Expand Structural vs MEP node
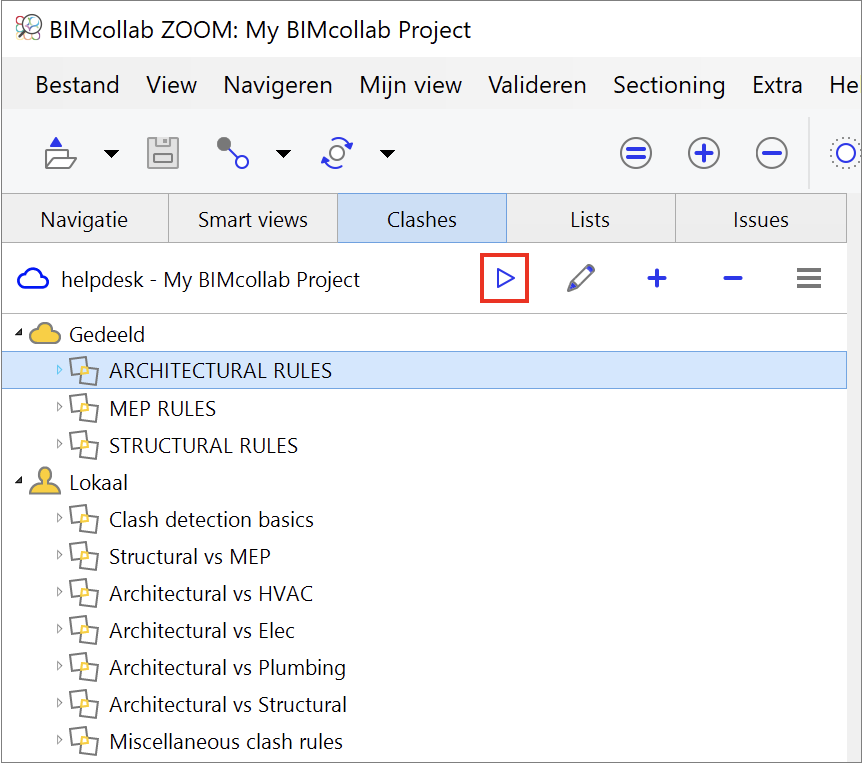Viewport: 862px width, 764px height. 59,555
